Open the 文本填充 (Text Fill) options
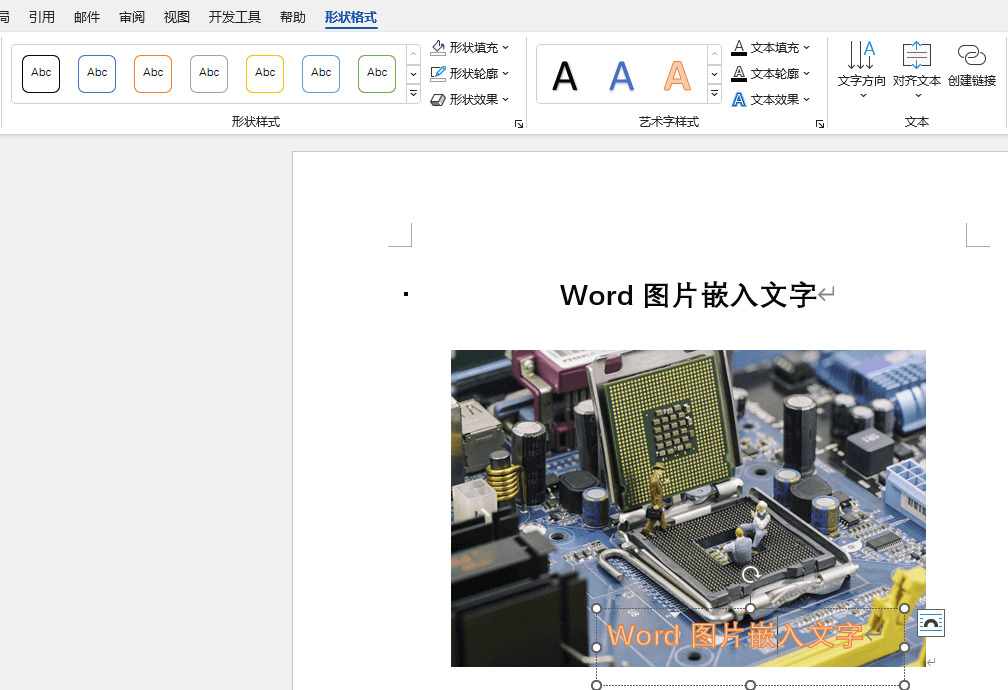The height and width of the screenshot is (690, 1008). coord(771,47)
